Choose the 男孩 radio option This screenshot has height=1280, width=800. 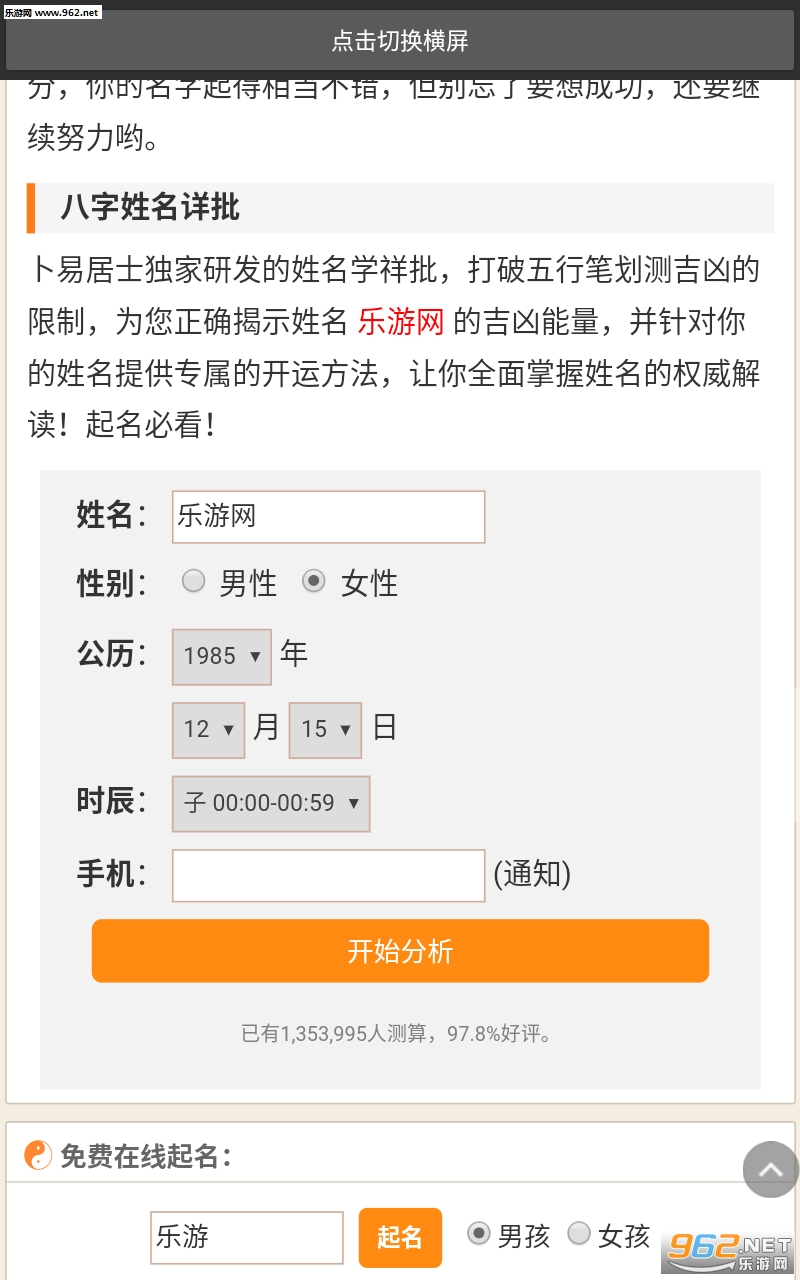click(x=479, y=1234)
